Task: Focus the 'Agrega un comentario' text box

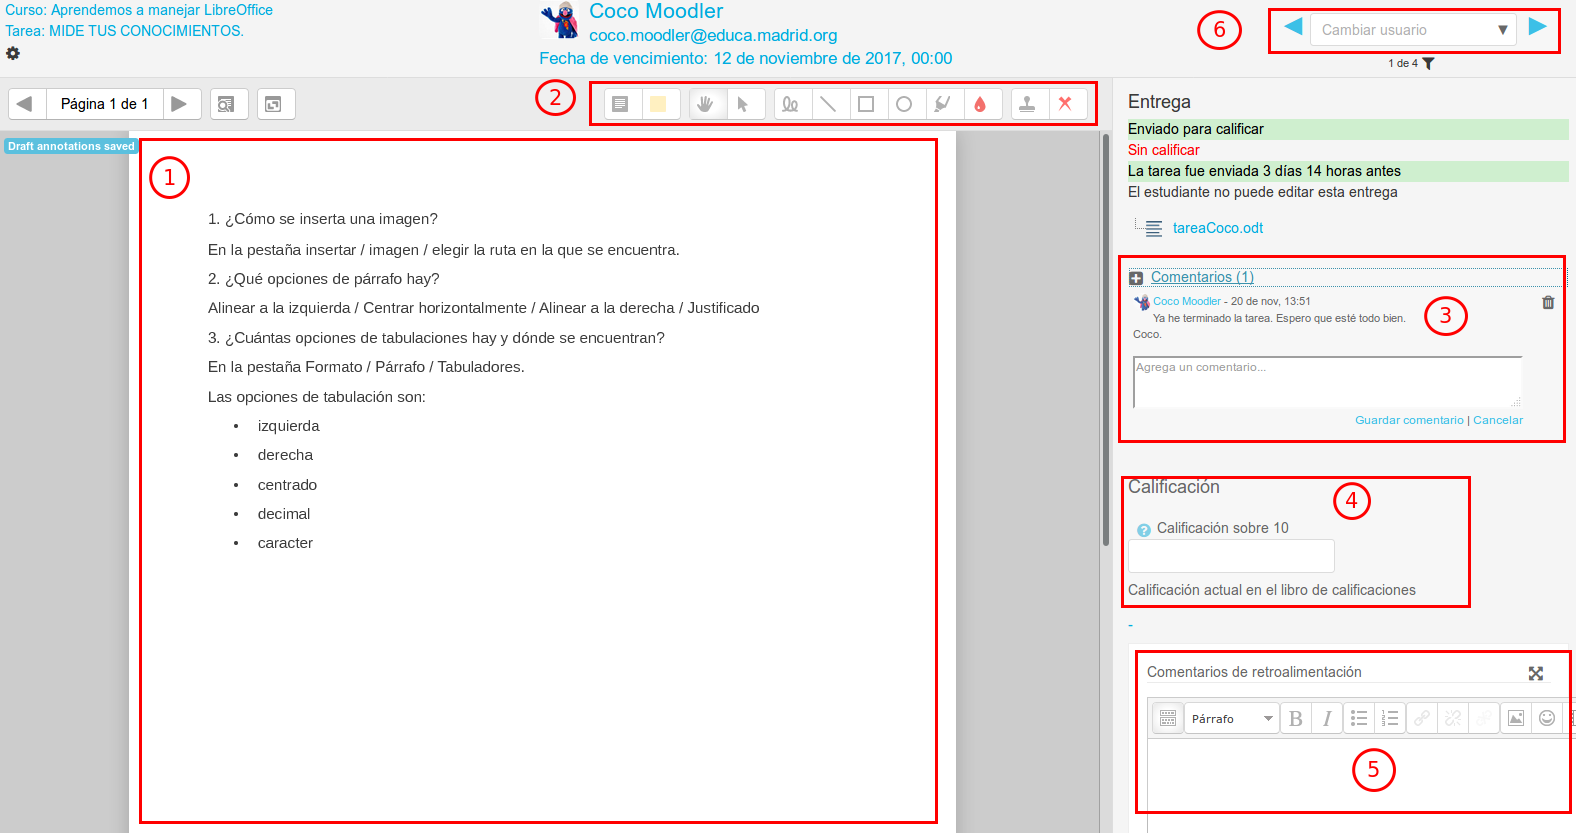Action: [1327, 382]
